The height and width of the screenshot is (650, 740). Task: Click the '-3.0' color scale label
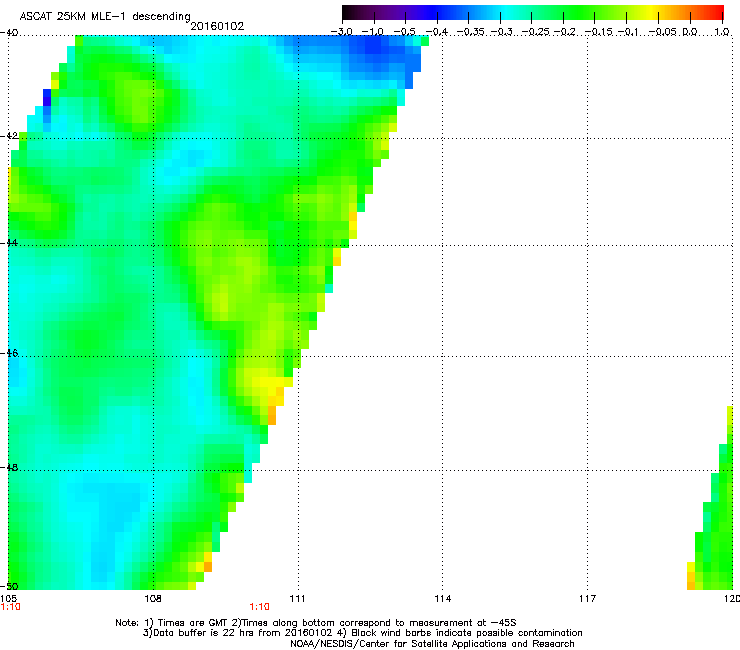pyautogui.click(x=341, y=32)
